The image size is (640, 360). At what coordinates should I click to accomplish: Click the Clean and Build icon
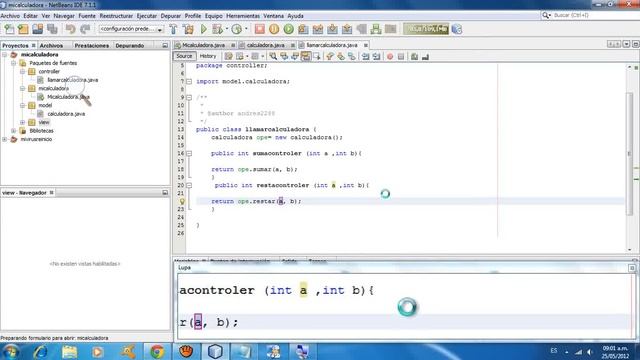188,29
